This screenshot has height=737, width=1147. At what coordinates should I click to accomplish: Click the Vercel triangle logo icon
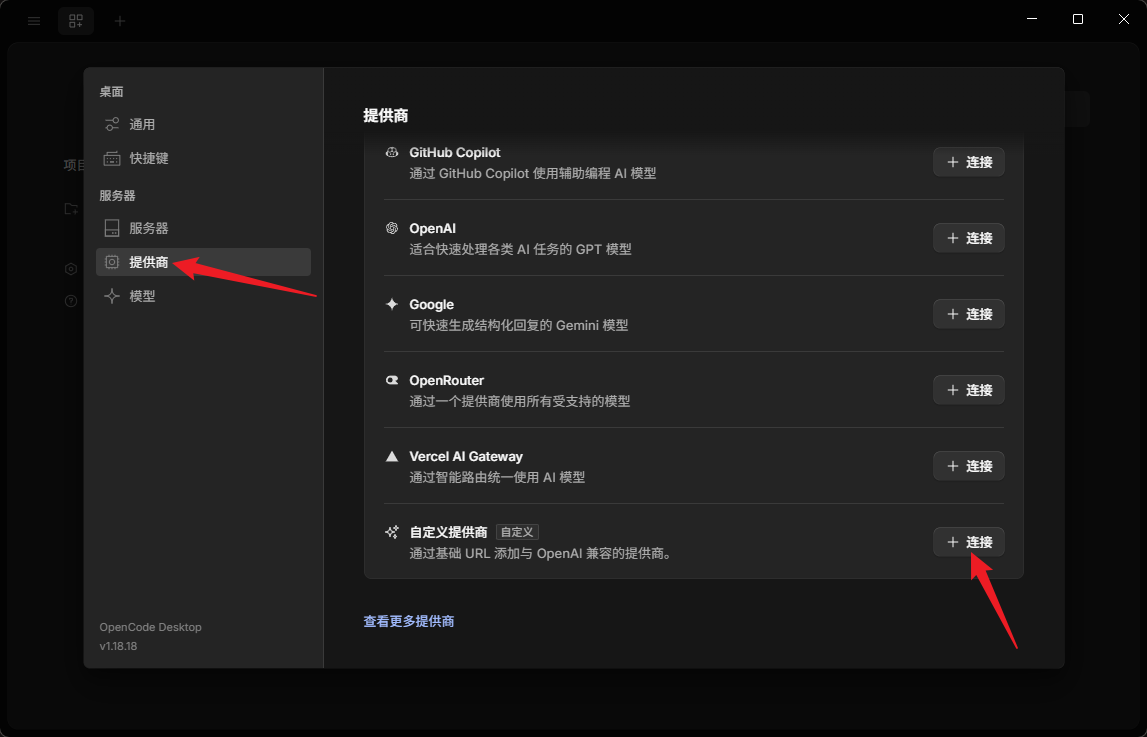(x=392, y=456)
